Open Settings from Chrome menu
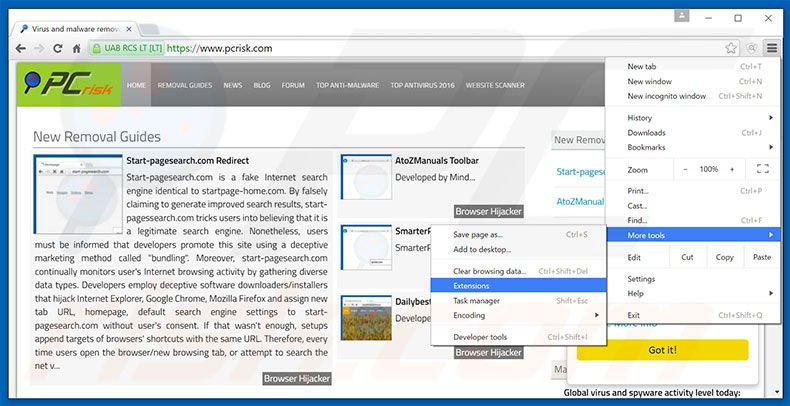Viewport: 790px width, 406px height. coord(693,279)
